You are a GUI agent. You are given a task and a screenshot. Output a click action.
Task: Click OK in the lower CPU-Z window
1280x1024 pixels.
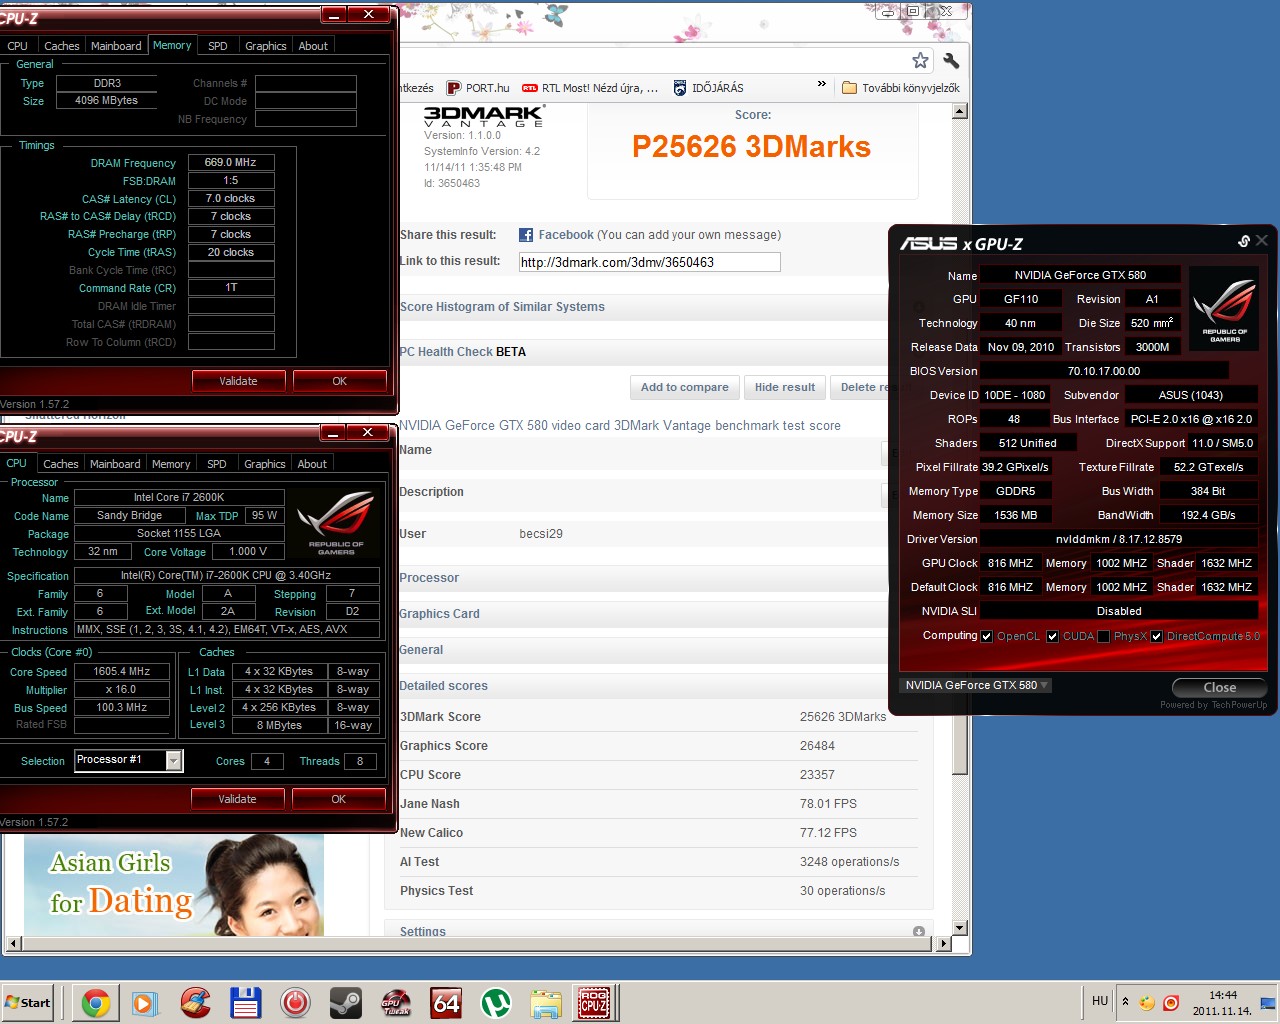(x=338, y=799)
